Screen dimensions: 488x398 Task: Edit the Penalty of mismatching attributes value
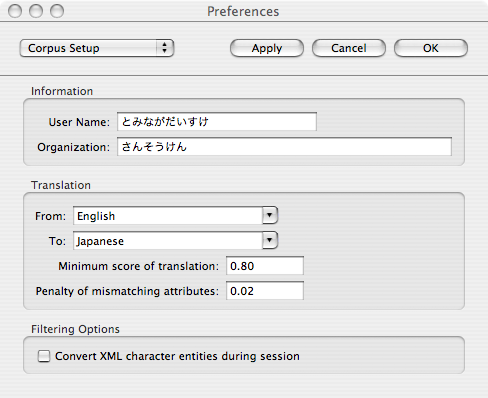coord(265,291)
